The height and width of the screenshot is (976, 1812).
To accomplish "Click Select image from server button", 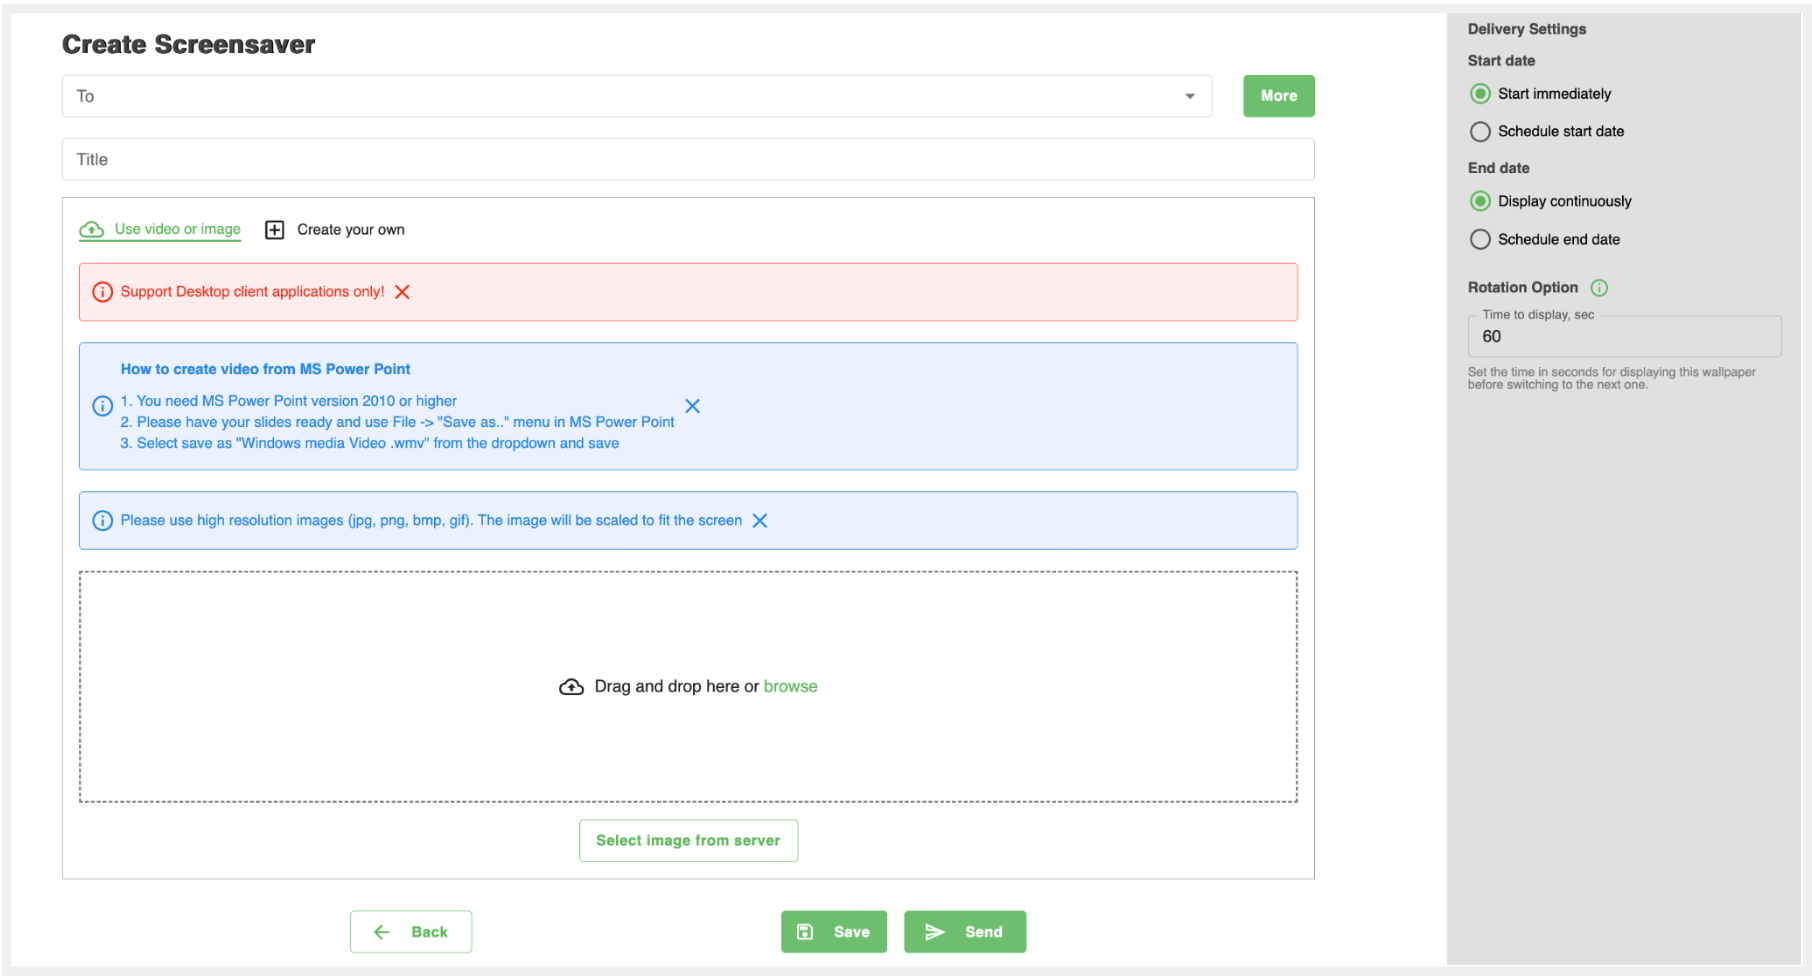I will tap(688, 841).
